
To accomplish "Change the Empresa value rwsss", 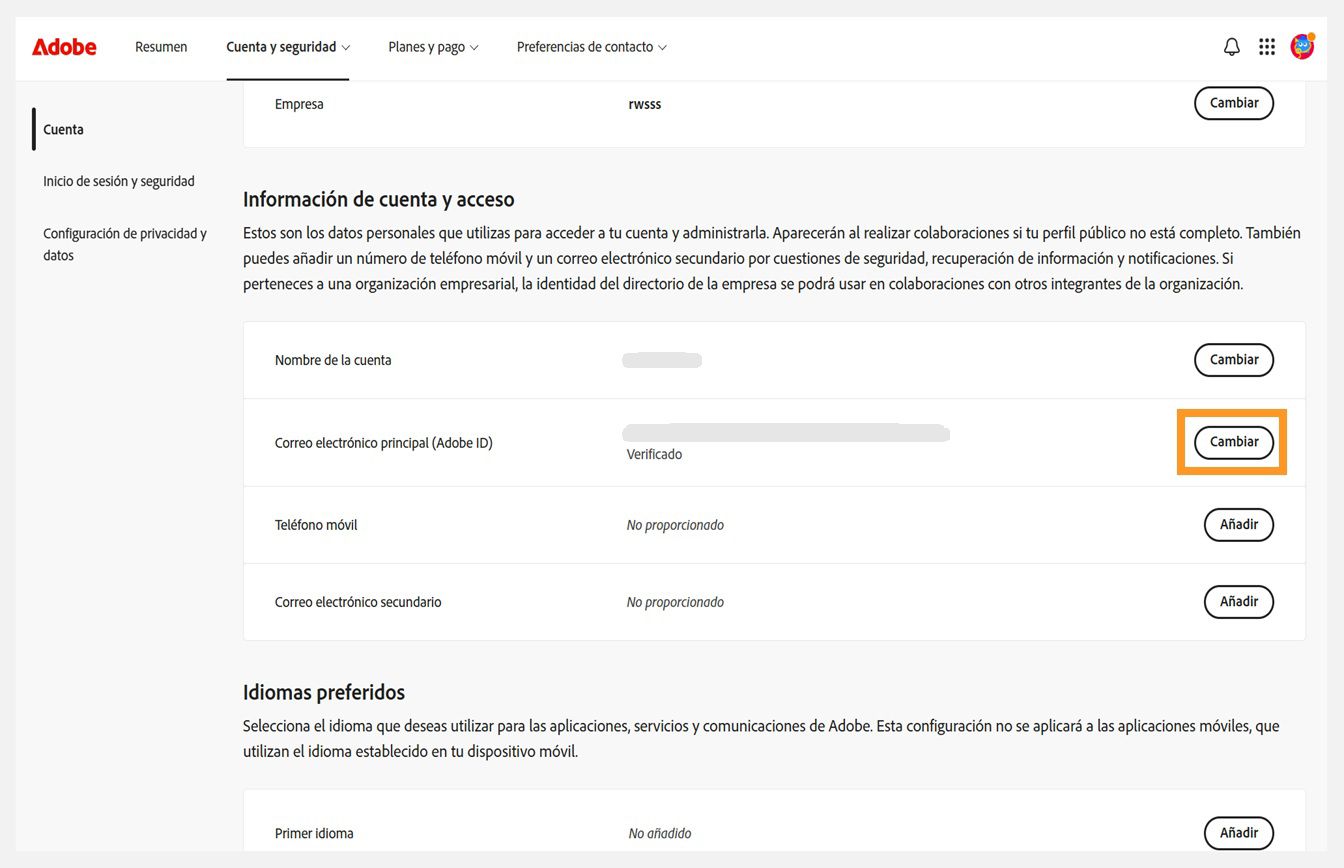I will [1233, 103].
